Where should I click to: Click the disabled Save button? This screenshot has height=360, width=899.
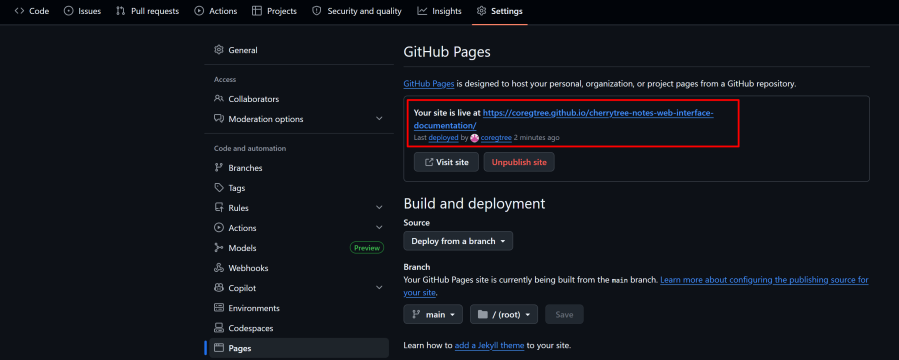(x=564, y=314)
